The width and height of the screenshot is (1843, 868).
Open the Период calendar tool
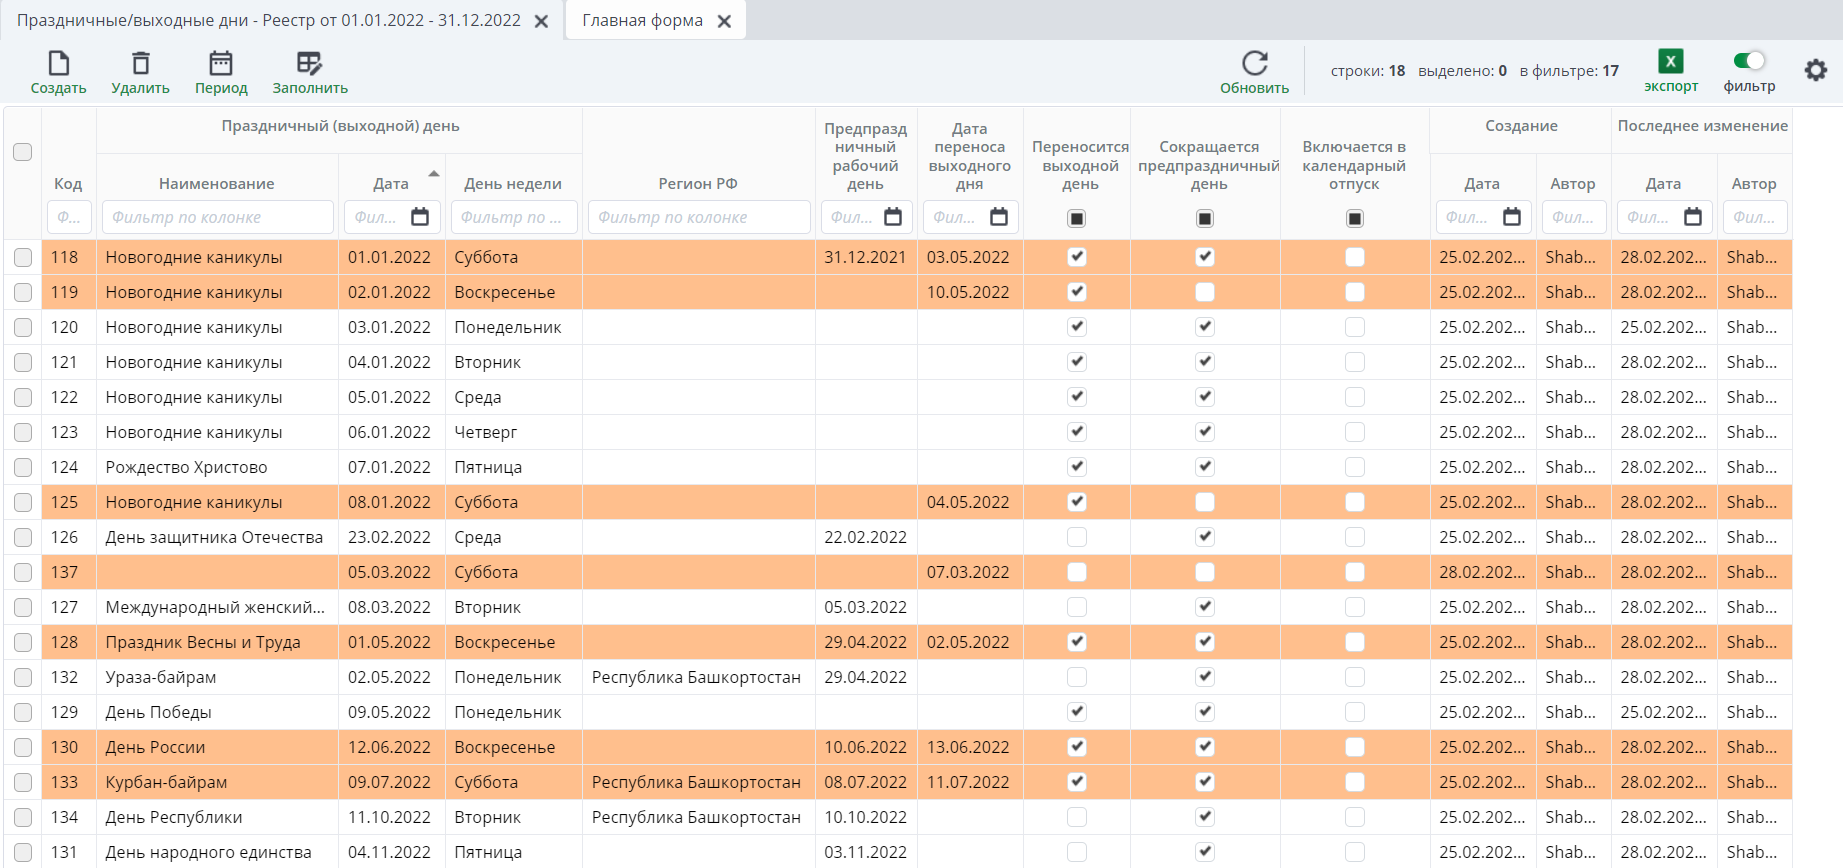click(x=221, y=64)
